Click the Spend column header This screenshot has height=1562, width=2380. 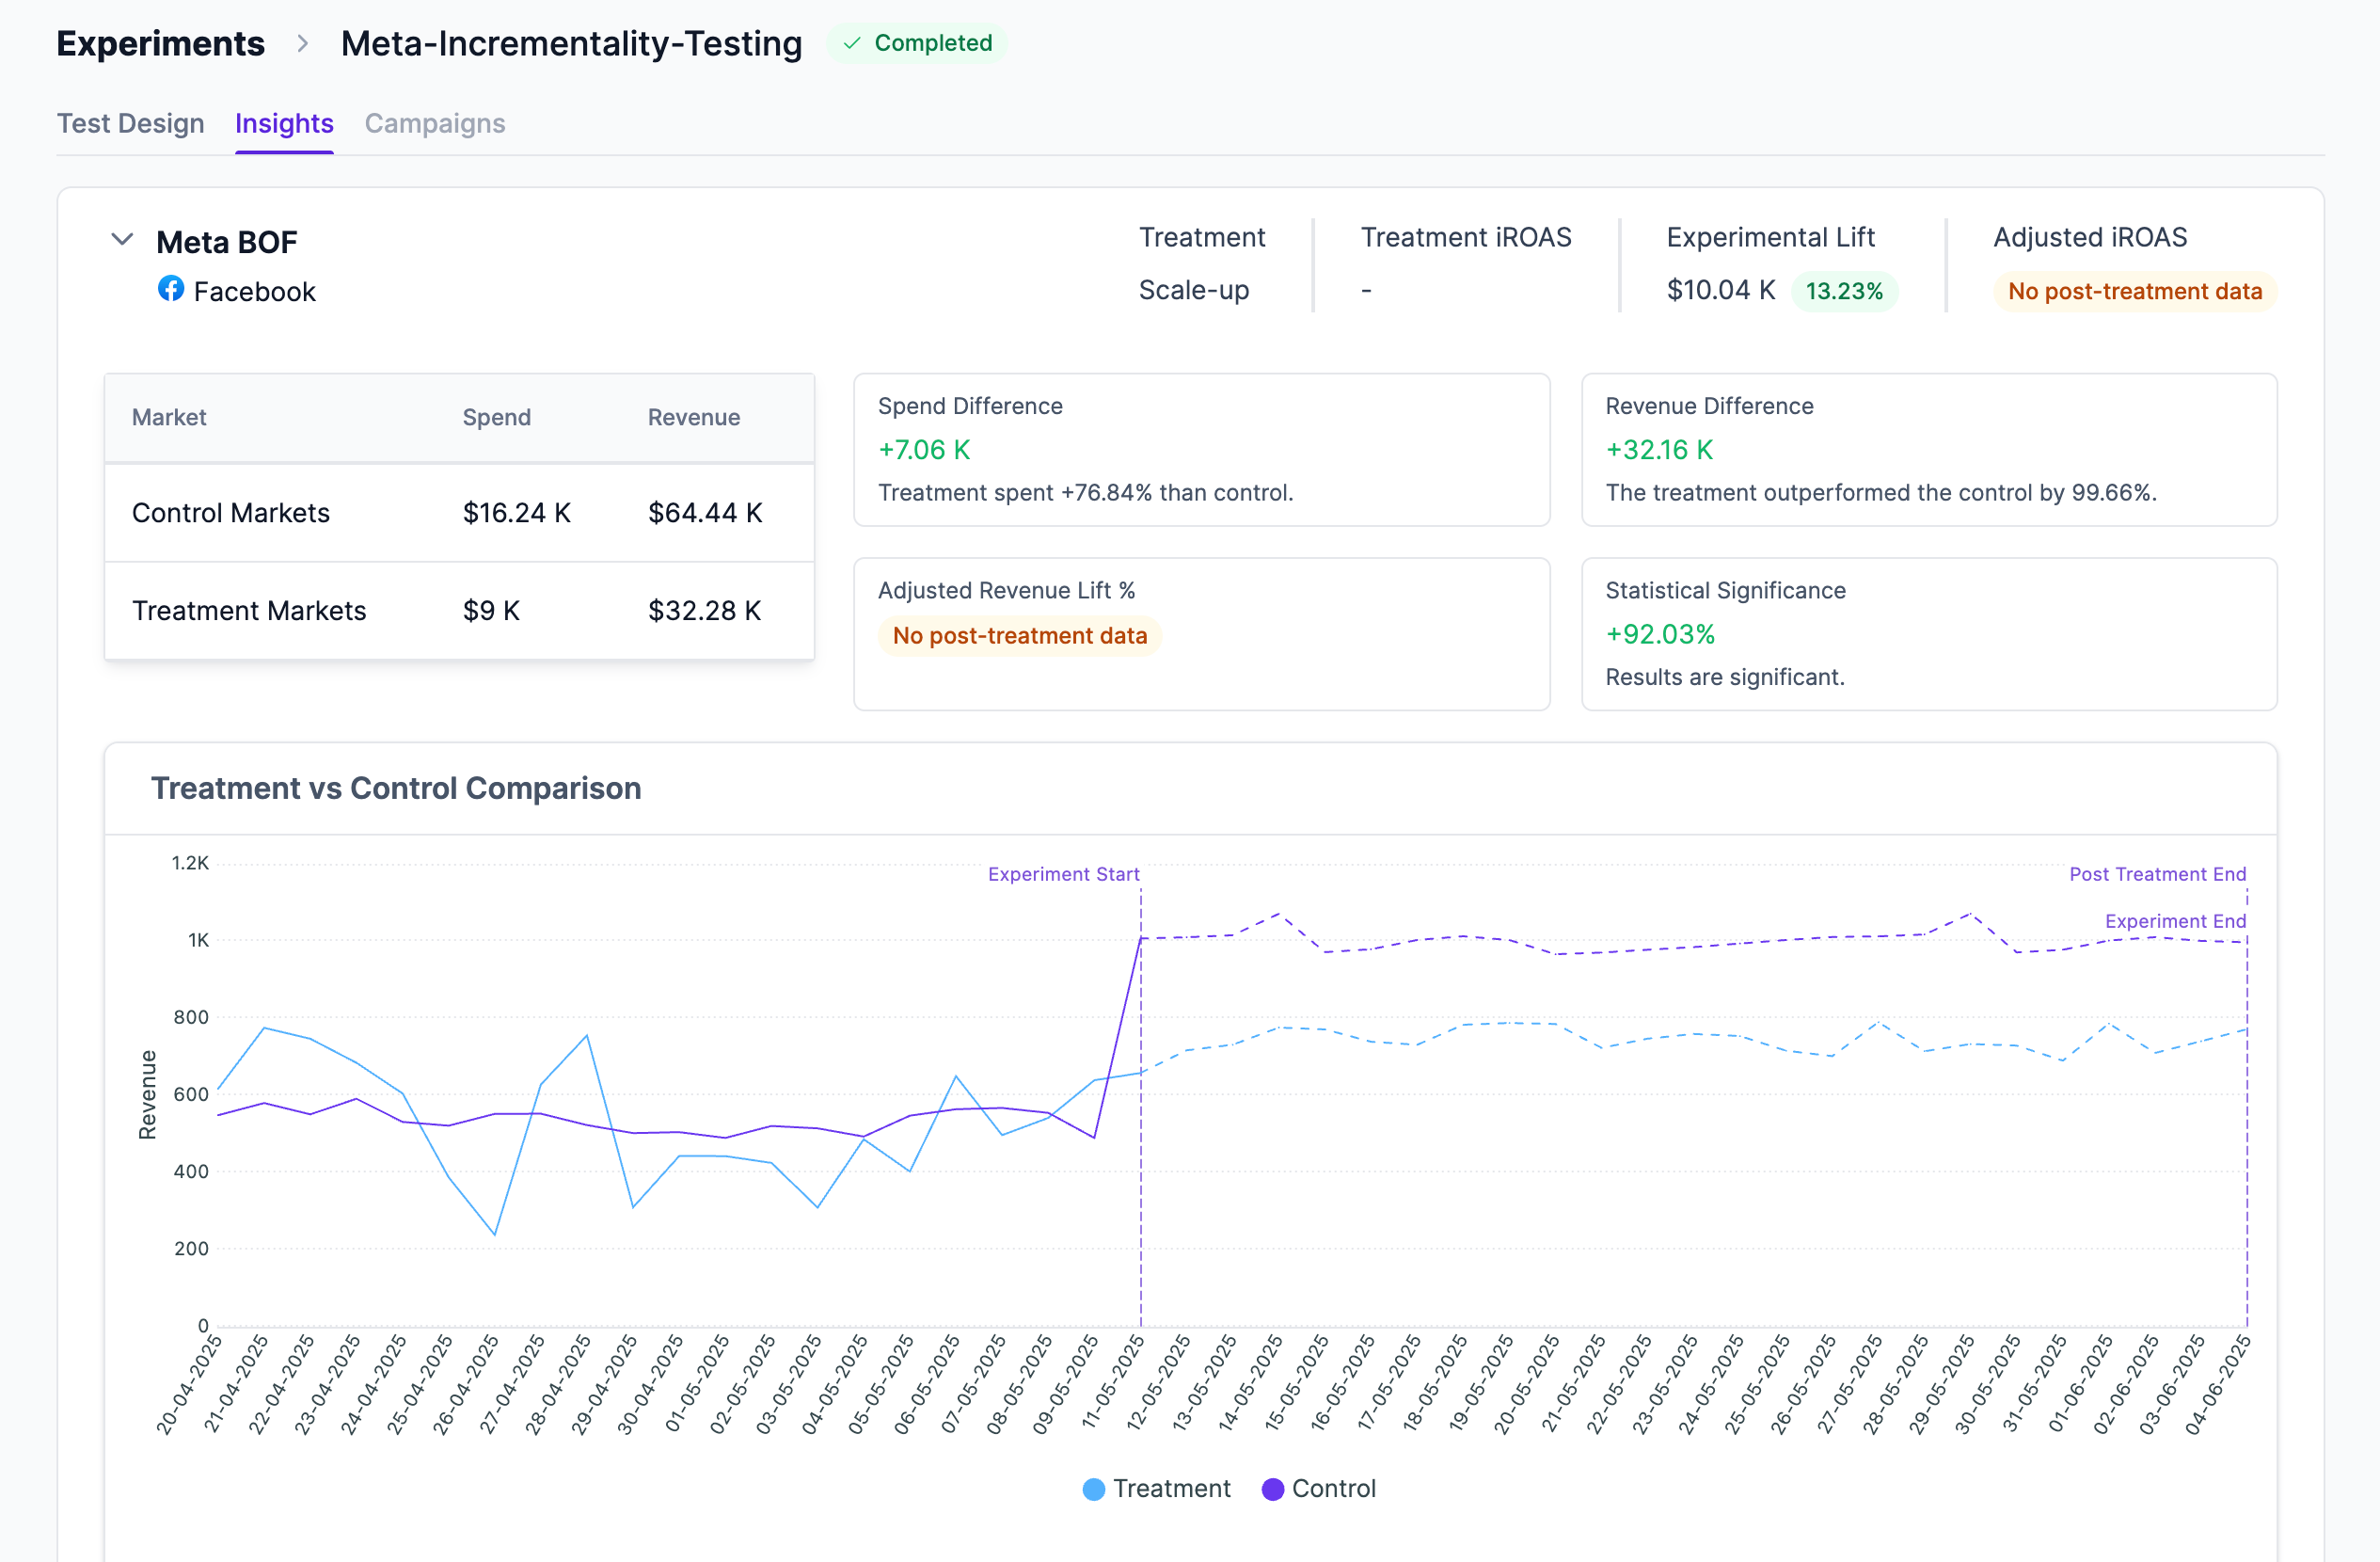(x=496, y=418)
